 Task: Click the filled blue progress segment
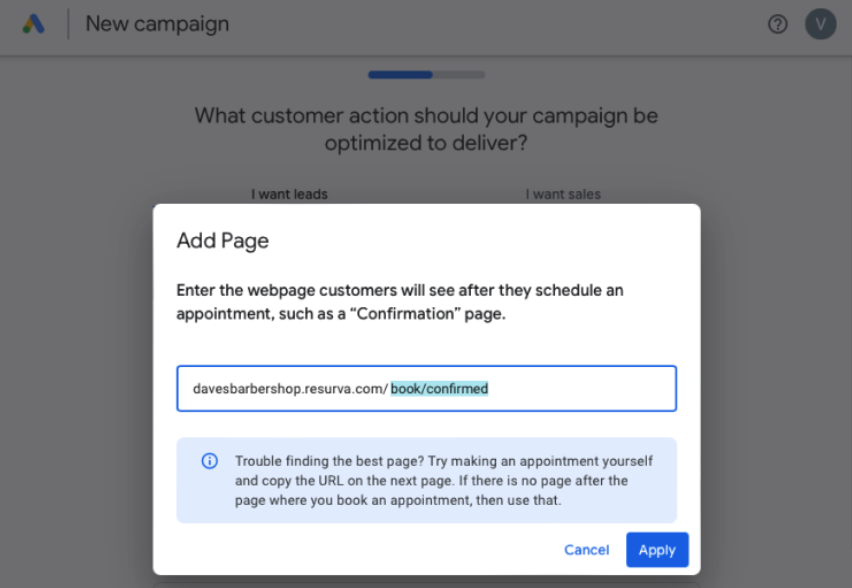pos(400,75)
